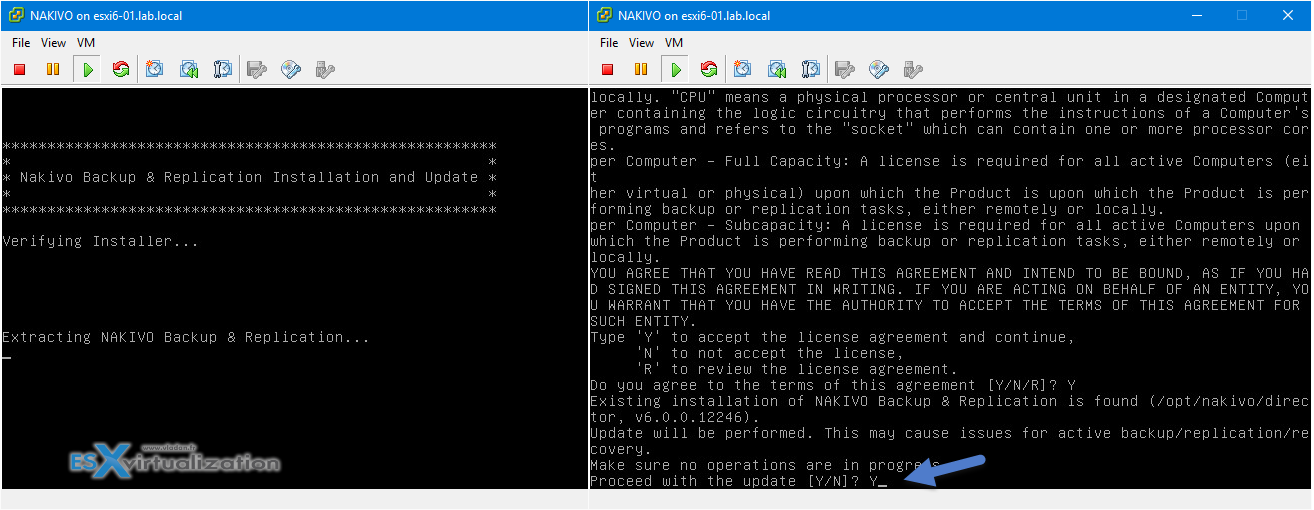
Task: Click 'Nakivo Backup & Replication Installation and Update' banner
Action: tap(249, 177)
